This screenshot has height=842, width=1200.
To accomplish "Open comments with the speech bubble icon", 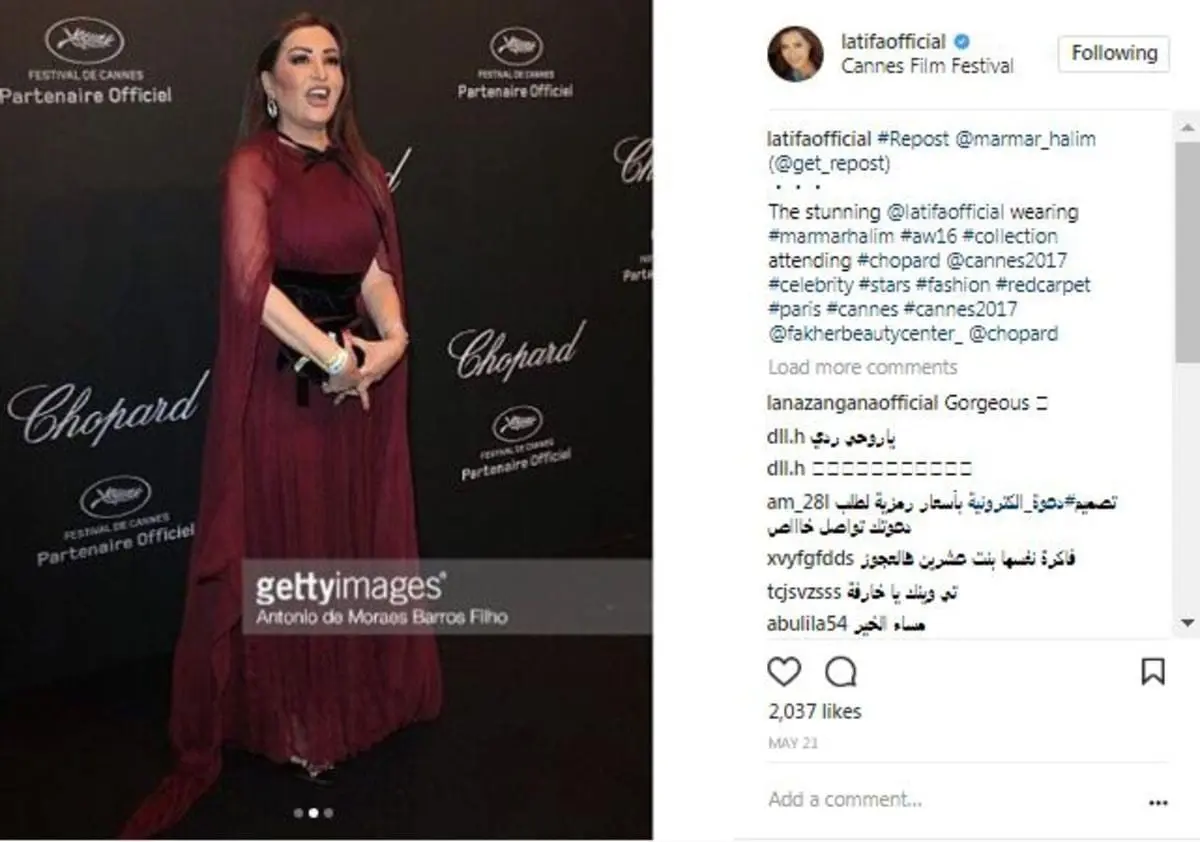I will coord(840,672).
